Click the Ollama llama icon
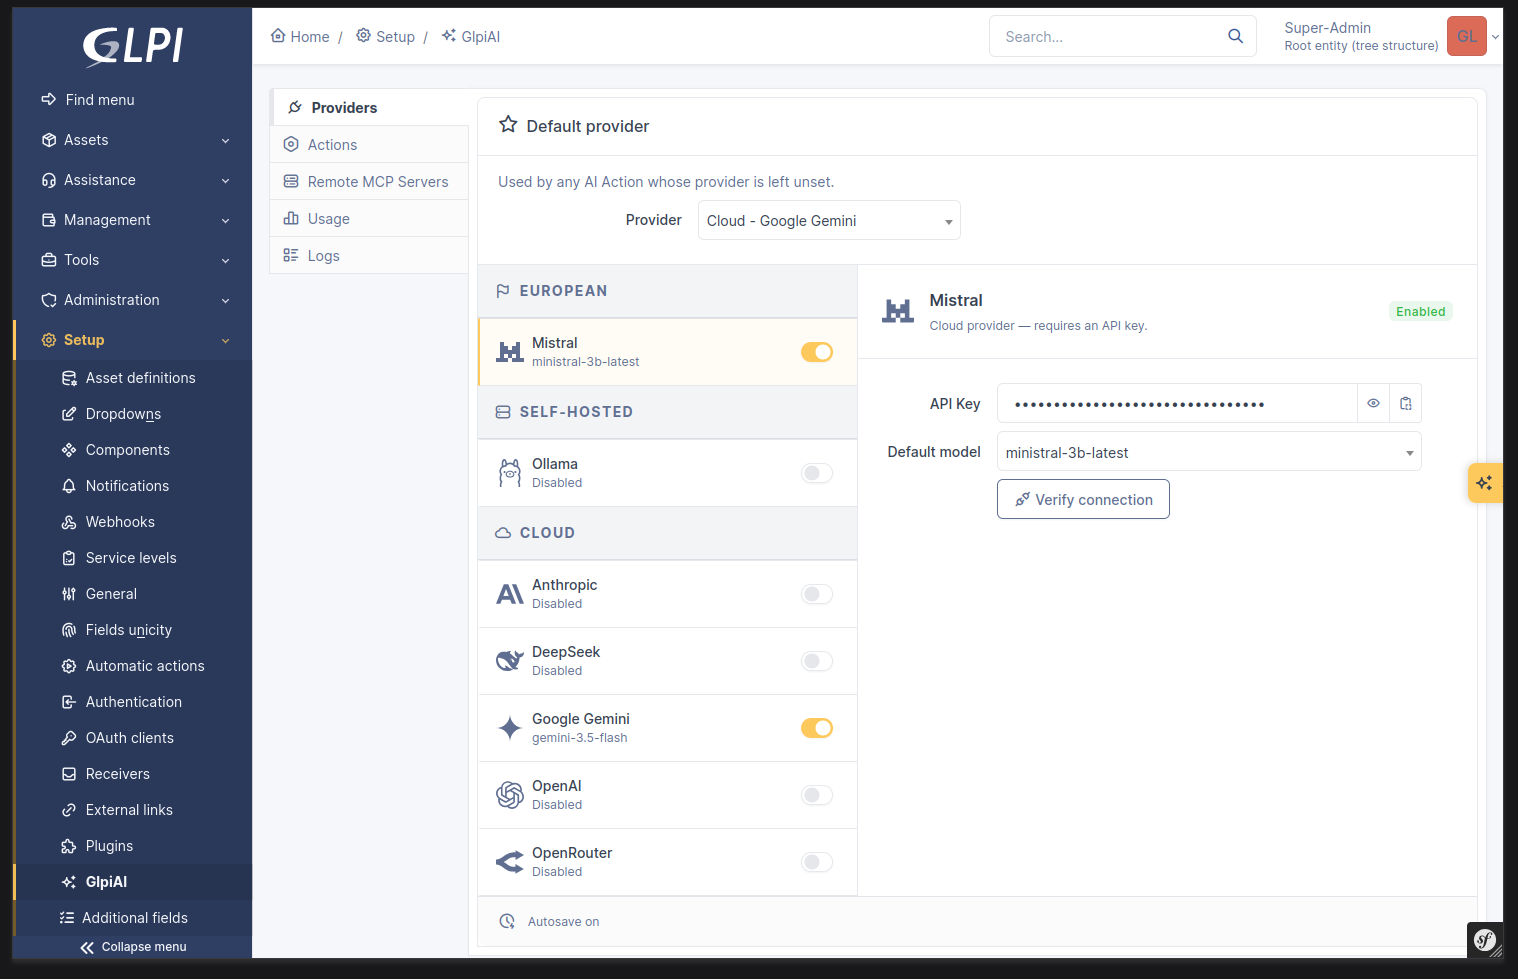 click(x=510, y=473)
